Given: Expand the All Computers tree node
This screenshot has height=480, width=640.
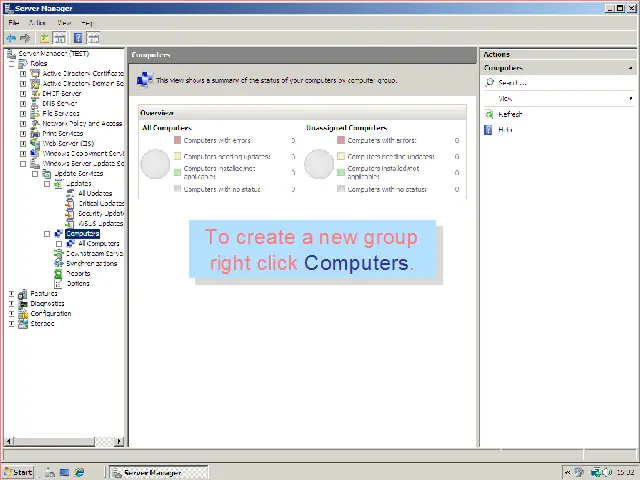Looking at the screenshot, I should pos(59,244).
